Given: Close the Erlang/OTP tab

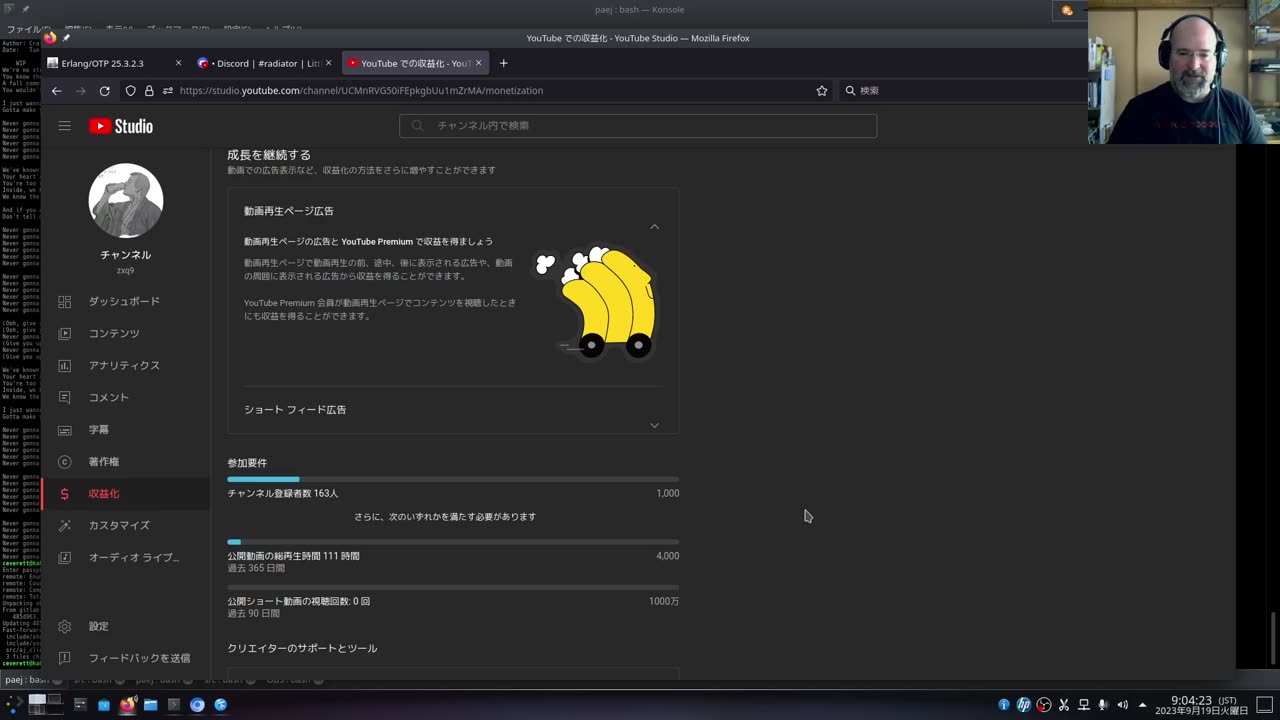Looking at the screenshot, I should click(178, 63).
